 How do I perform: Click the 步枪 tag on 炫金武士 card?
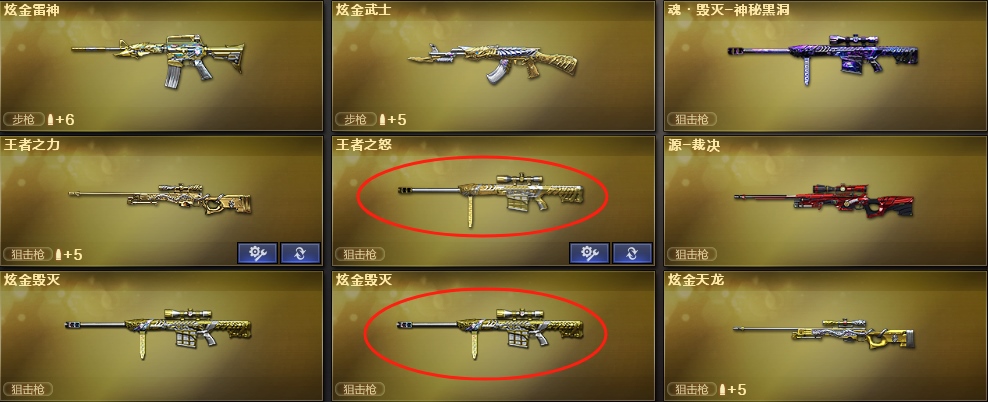coord(355,119)
